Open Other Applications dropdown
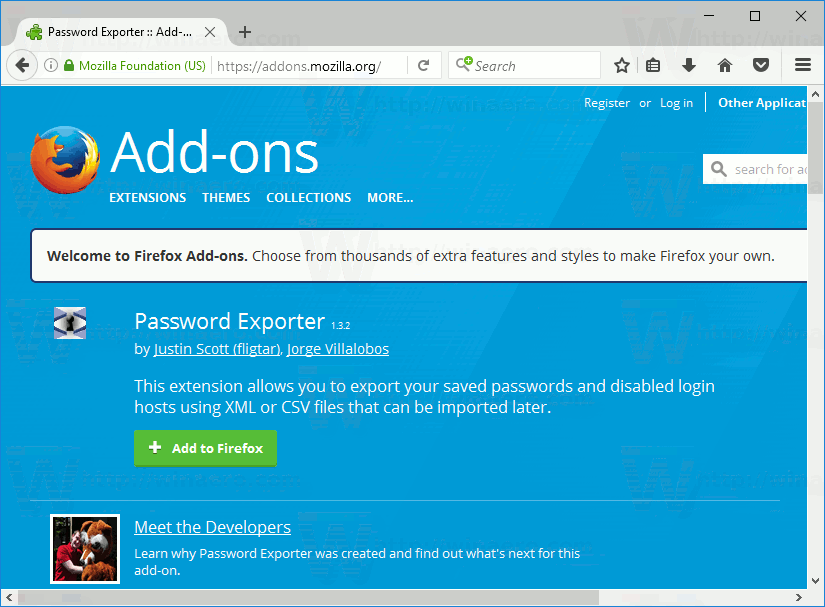The image size is (825, 607). (762, 103)
